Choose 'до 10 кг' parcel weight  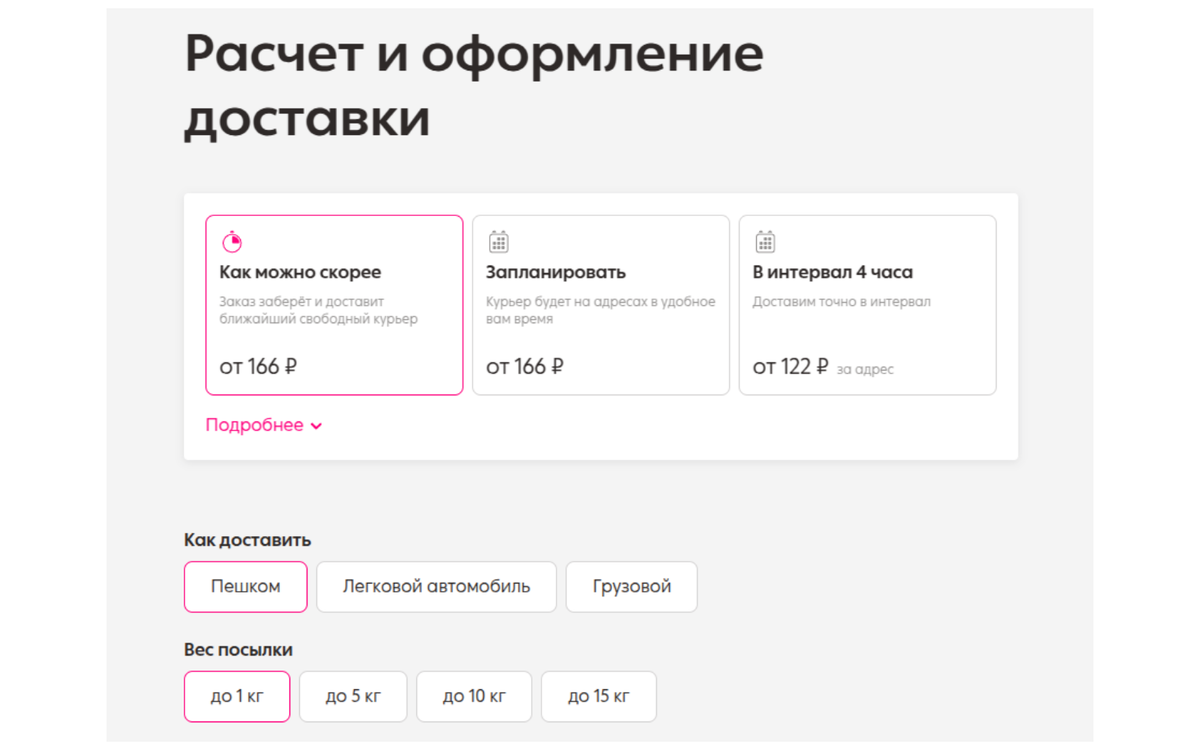tap(474, 696)
